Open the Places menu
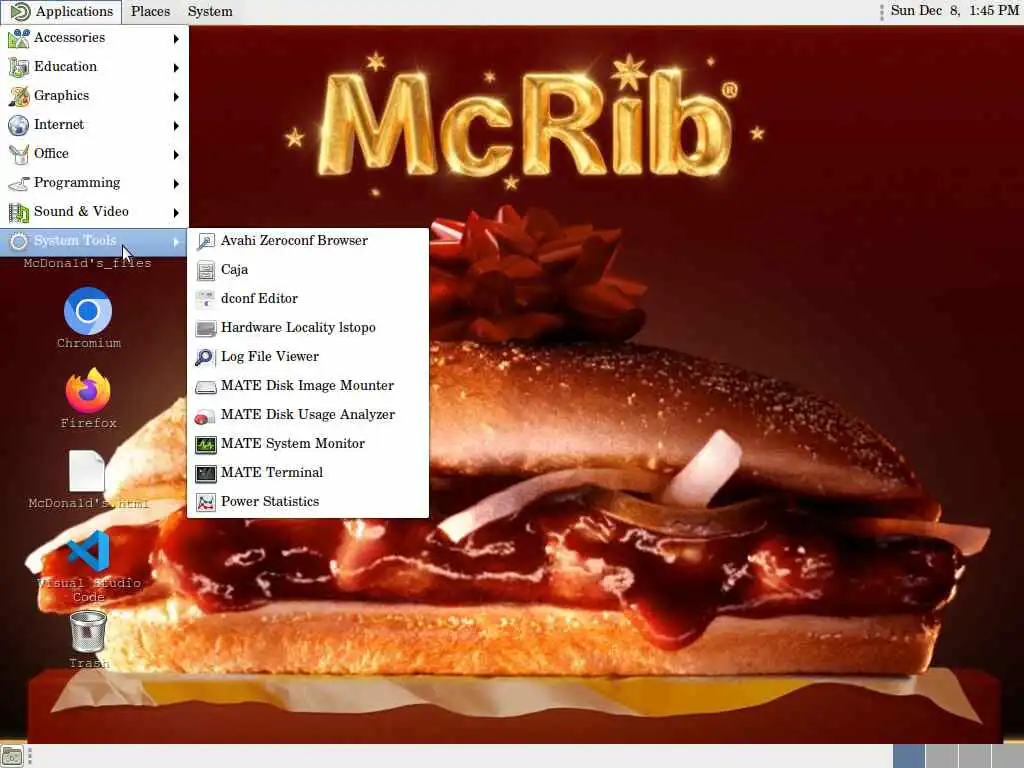The width and height of the screenshot is (1024, 768). [150, 11]
